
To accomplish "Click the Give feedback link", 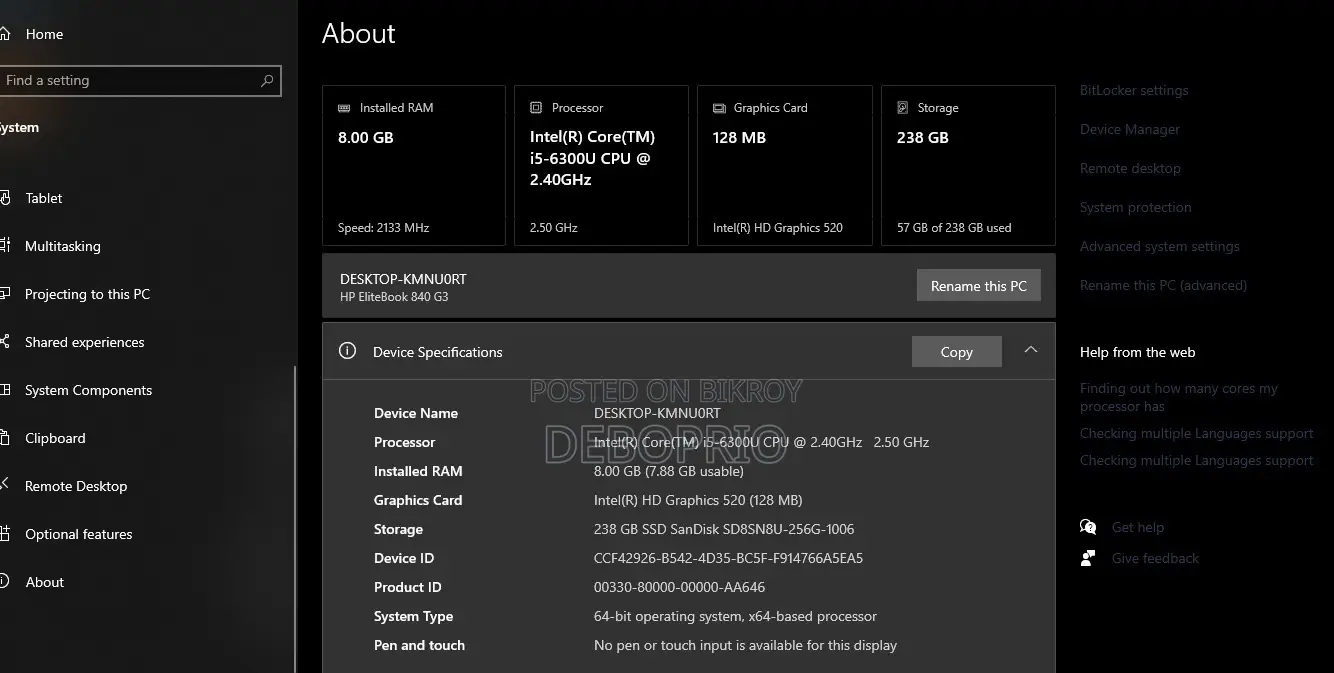I will coord(1155,558).
